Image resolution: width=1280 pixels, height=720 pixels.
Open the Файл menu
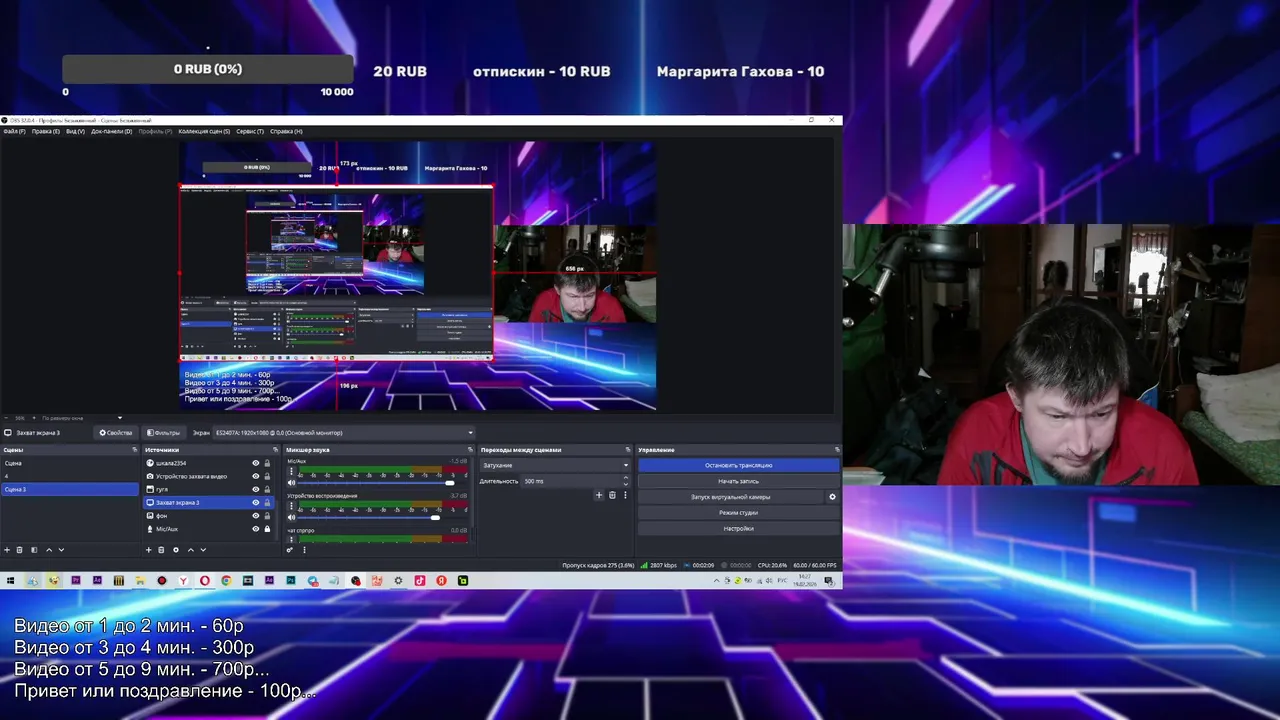[14, 131]
